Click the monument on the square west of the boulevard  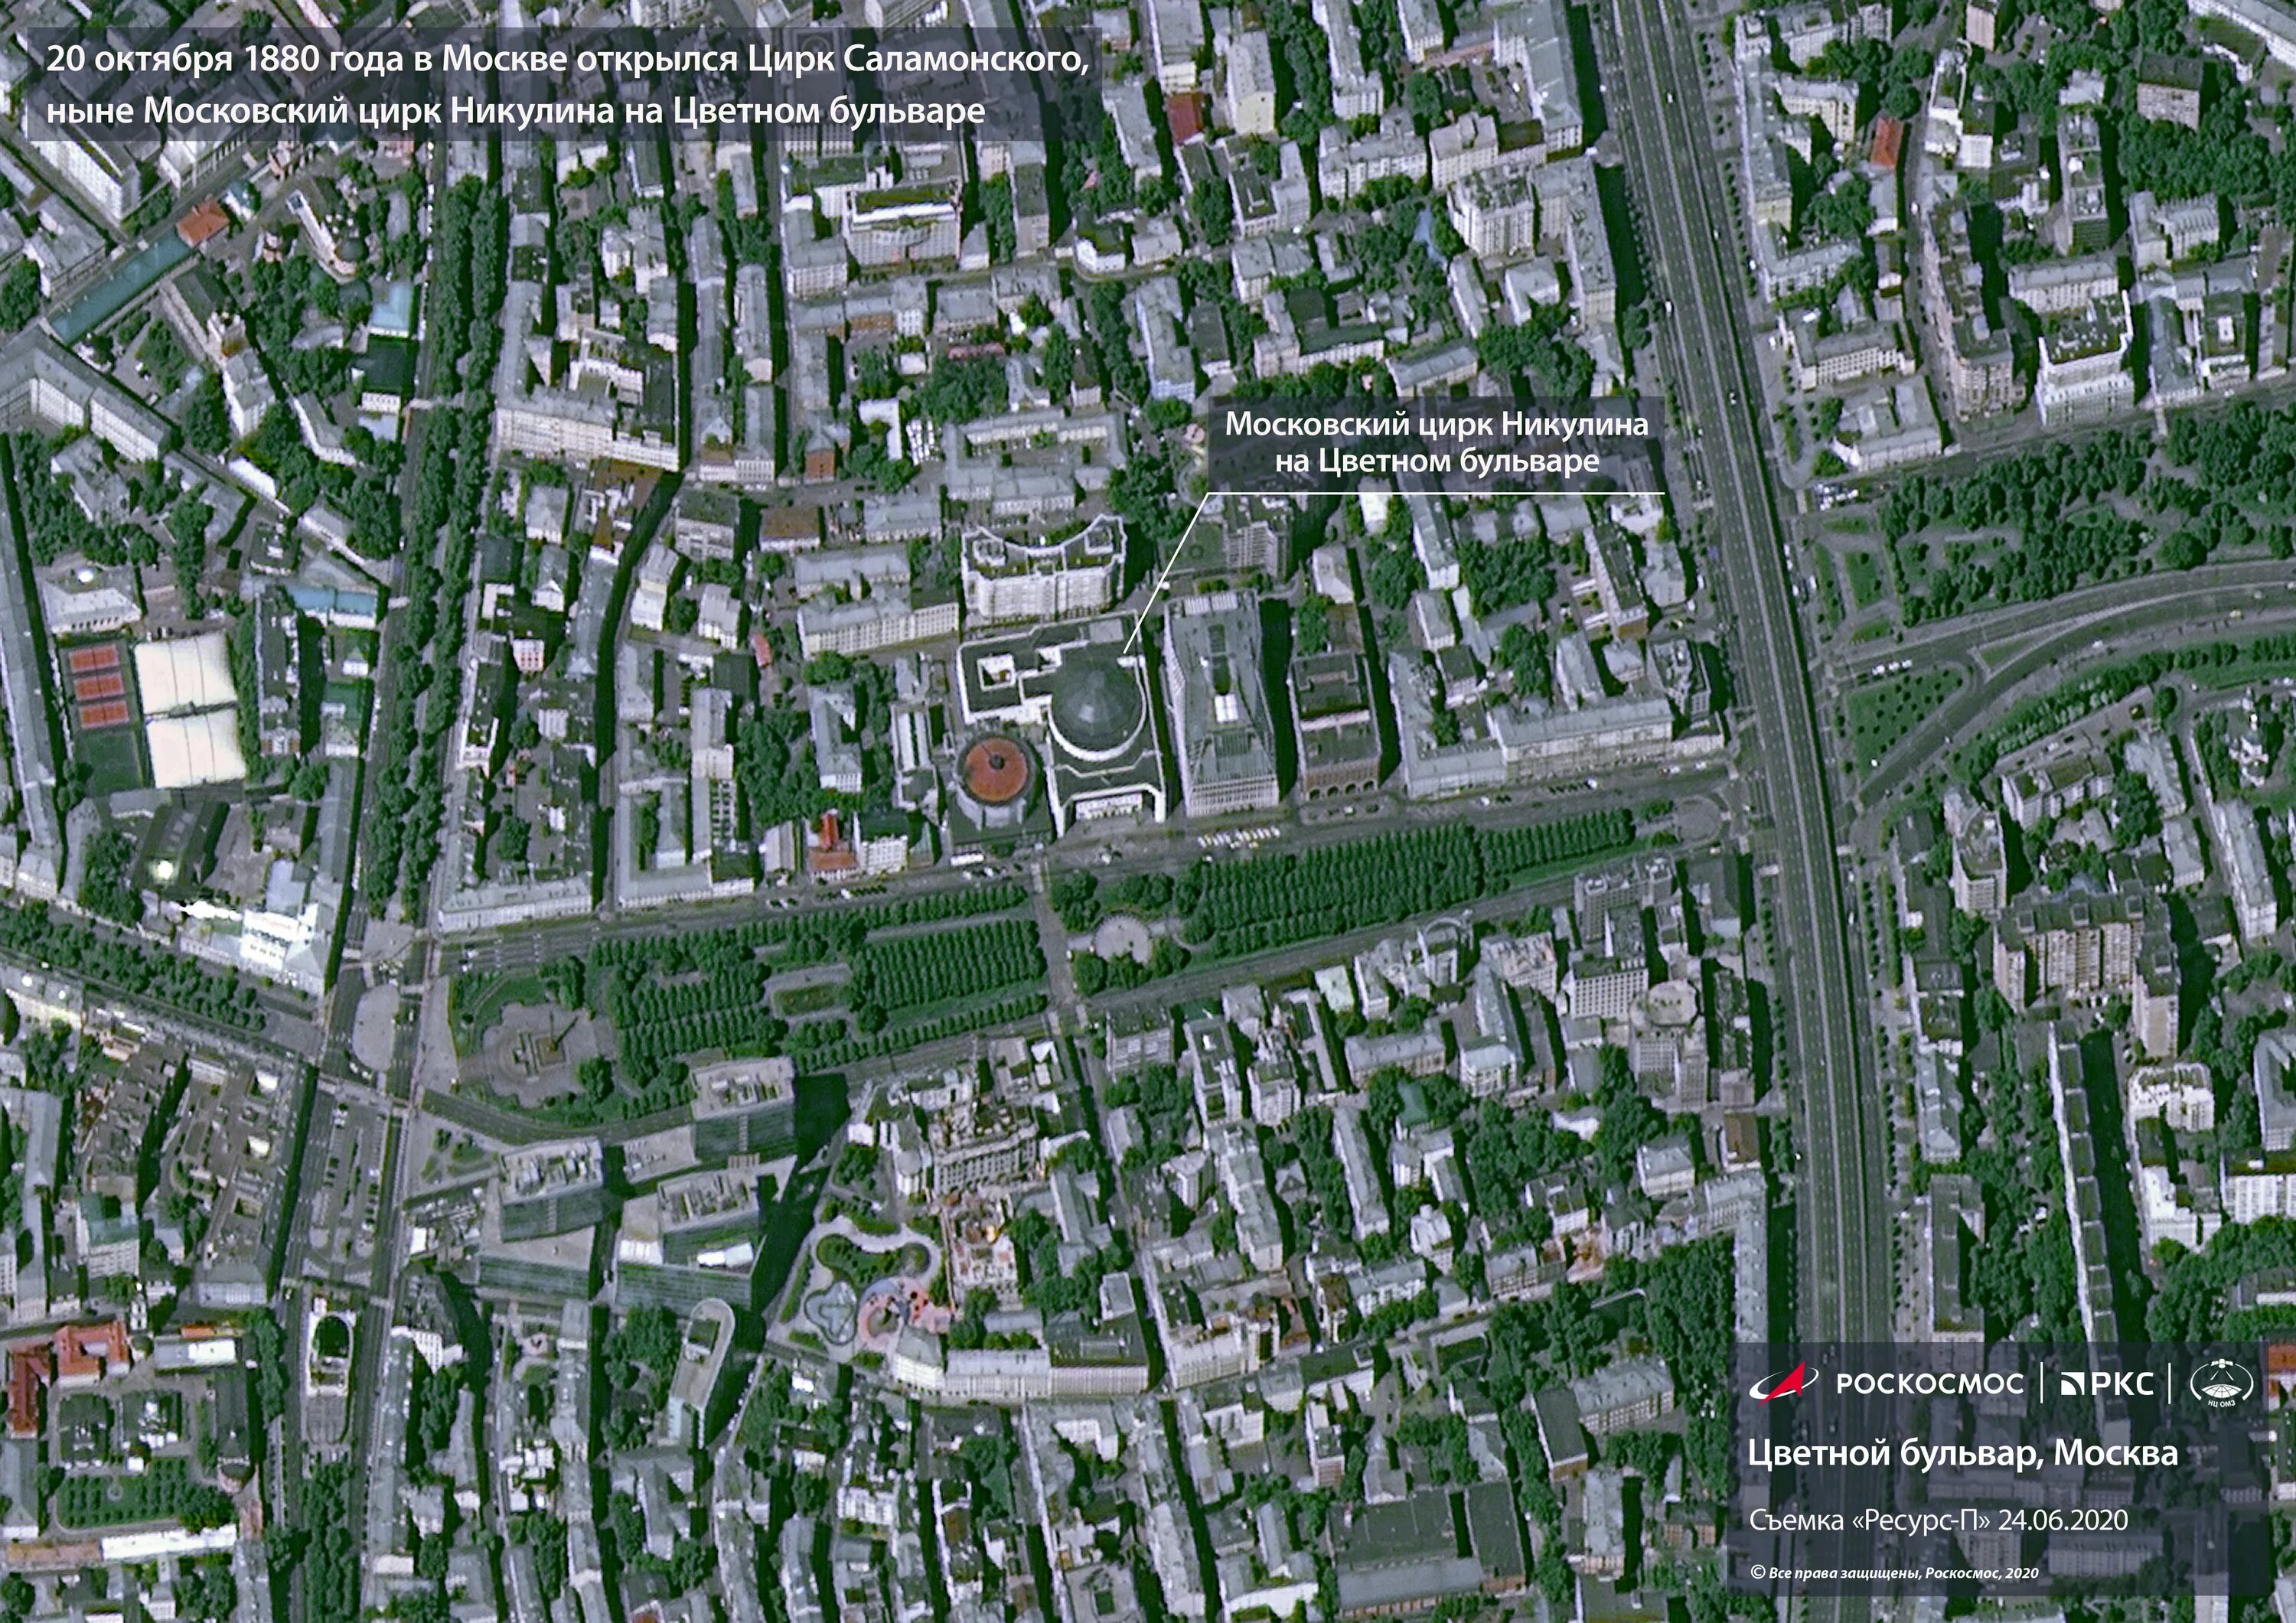point(550,1049)
